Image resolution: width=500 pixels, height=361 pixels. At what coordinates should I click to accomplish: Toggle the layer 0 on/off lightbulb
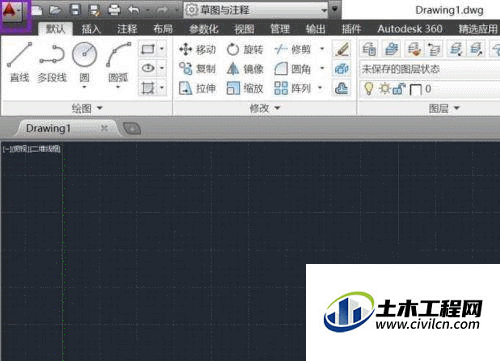click(x=368, y=89)
